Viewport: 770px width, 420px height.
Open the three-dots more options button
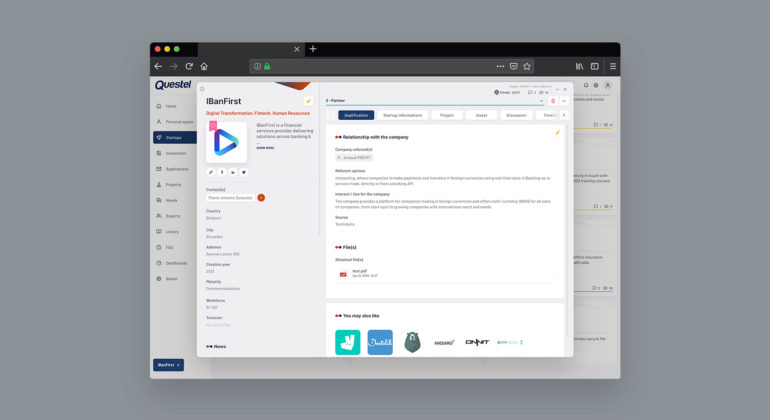564,101
